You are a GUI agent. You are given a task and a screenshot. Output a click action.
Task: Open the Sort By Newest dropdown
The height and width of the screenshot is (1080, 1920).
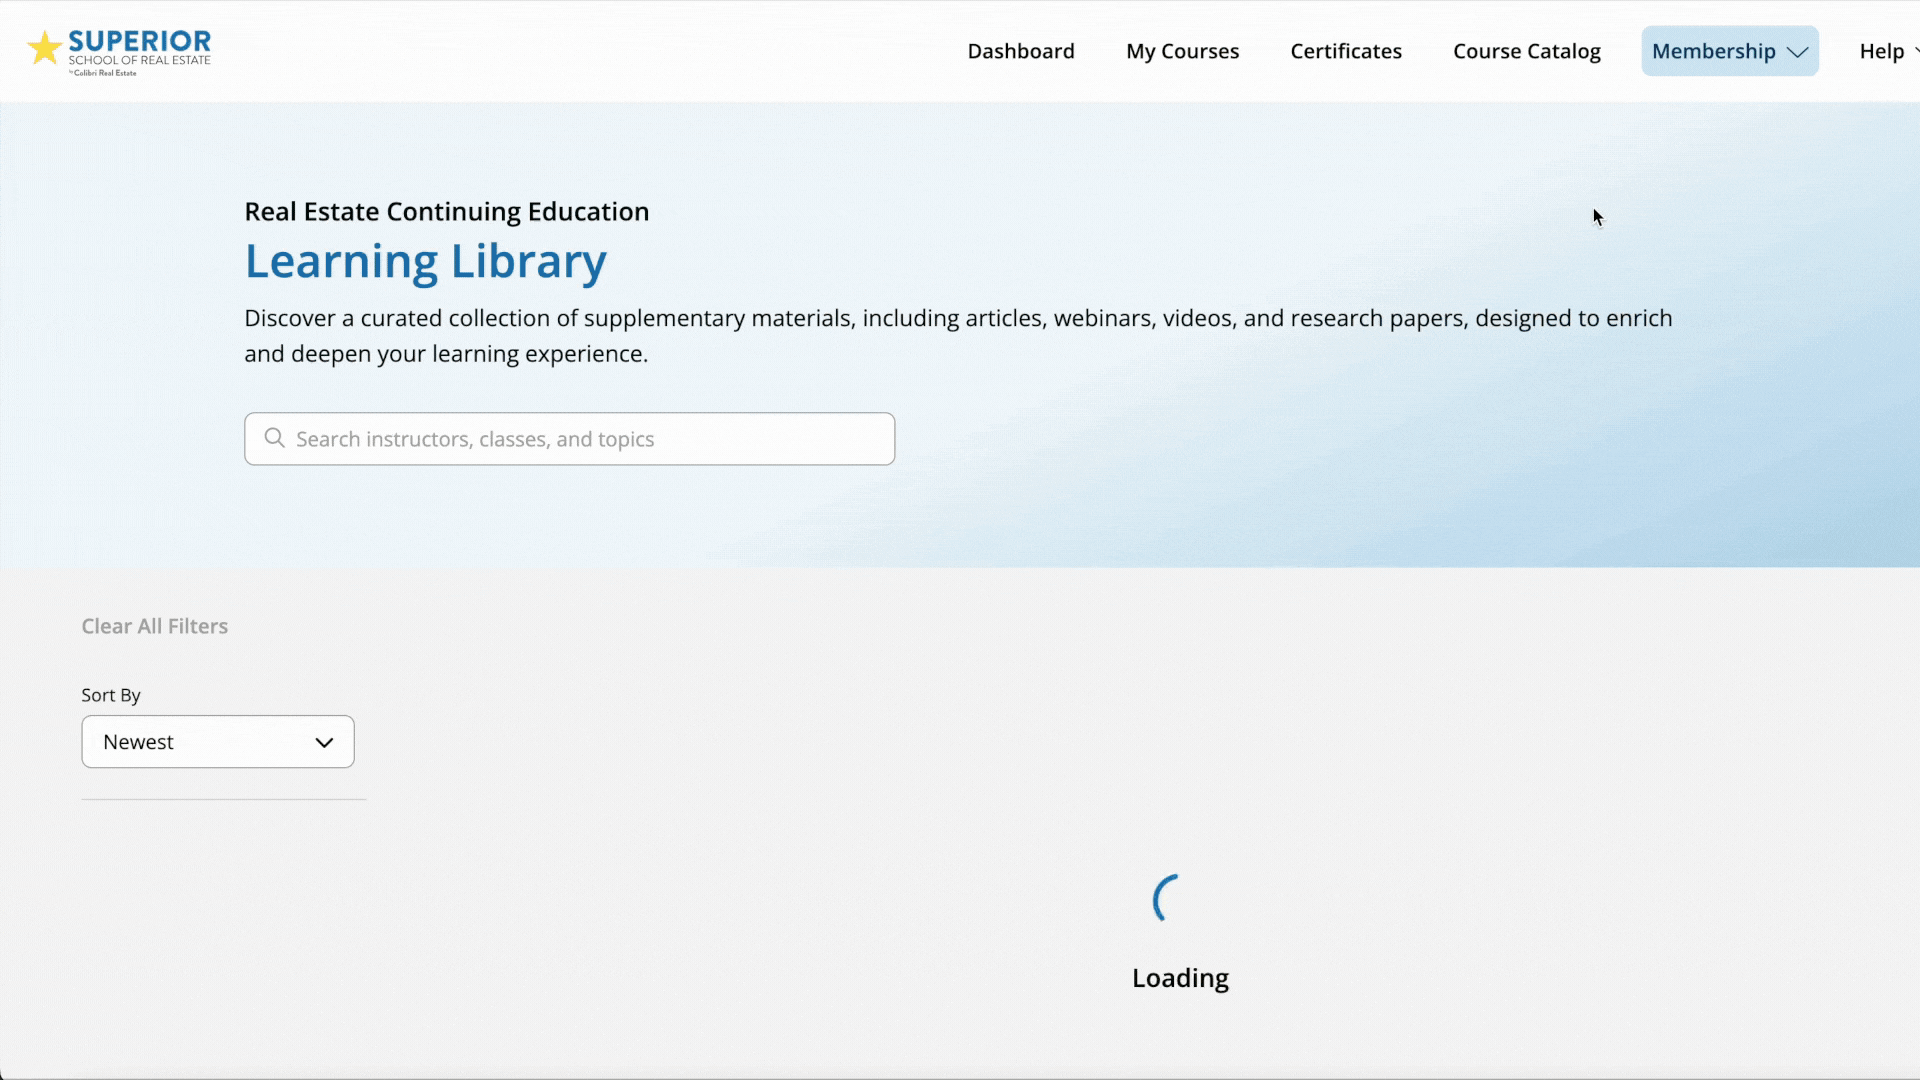pyautogui.click(x=217, y=742)
